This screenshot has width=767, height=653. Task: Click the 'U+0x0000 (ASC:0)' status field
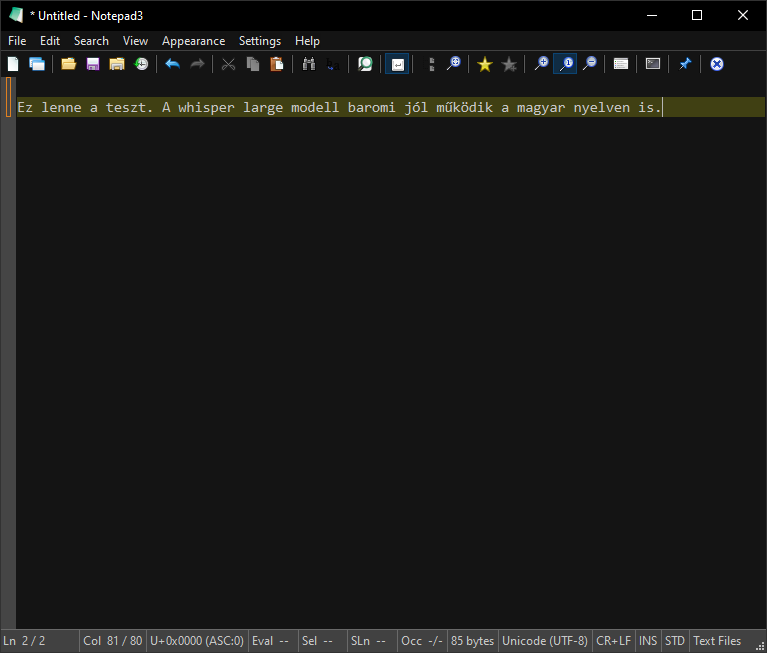point(197,641)
